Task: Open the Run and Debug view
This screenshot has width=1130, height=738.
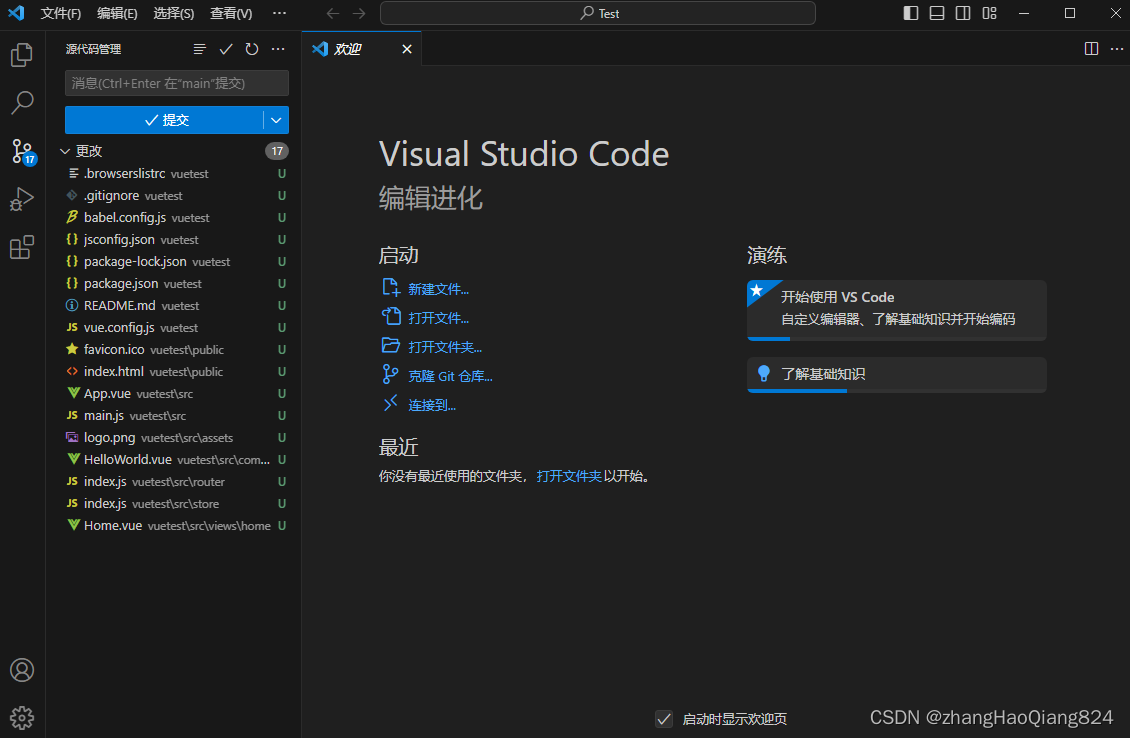Action: coord(22,199)
